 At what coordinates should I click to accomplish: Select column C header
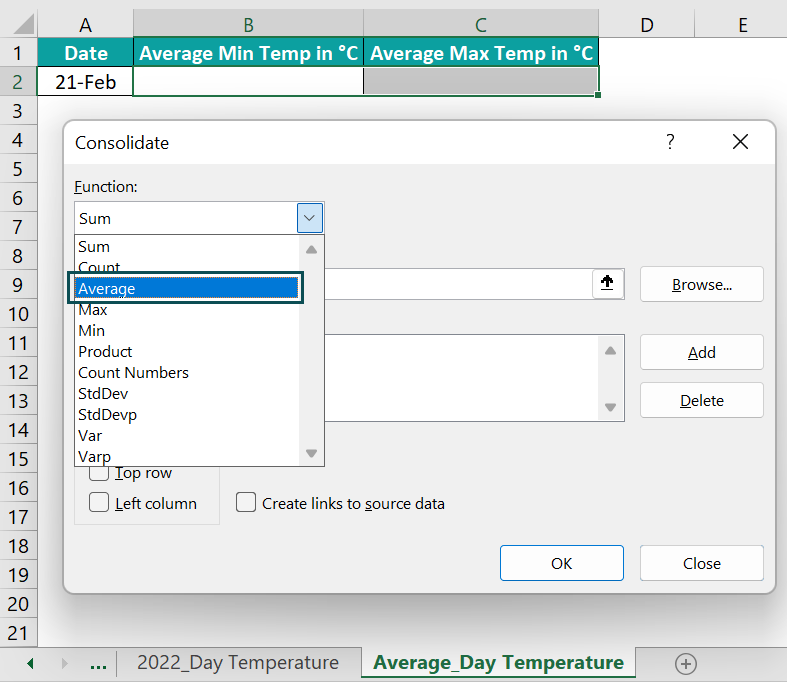(481, 25)
